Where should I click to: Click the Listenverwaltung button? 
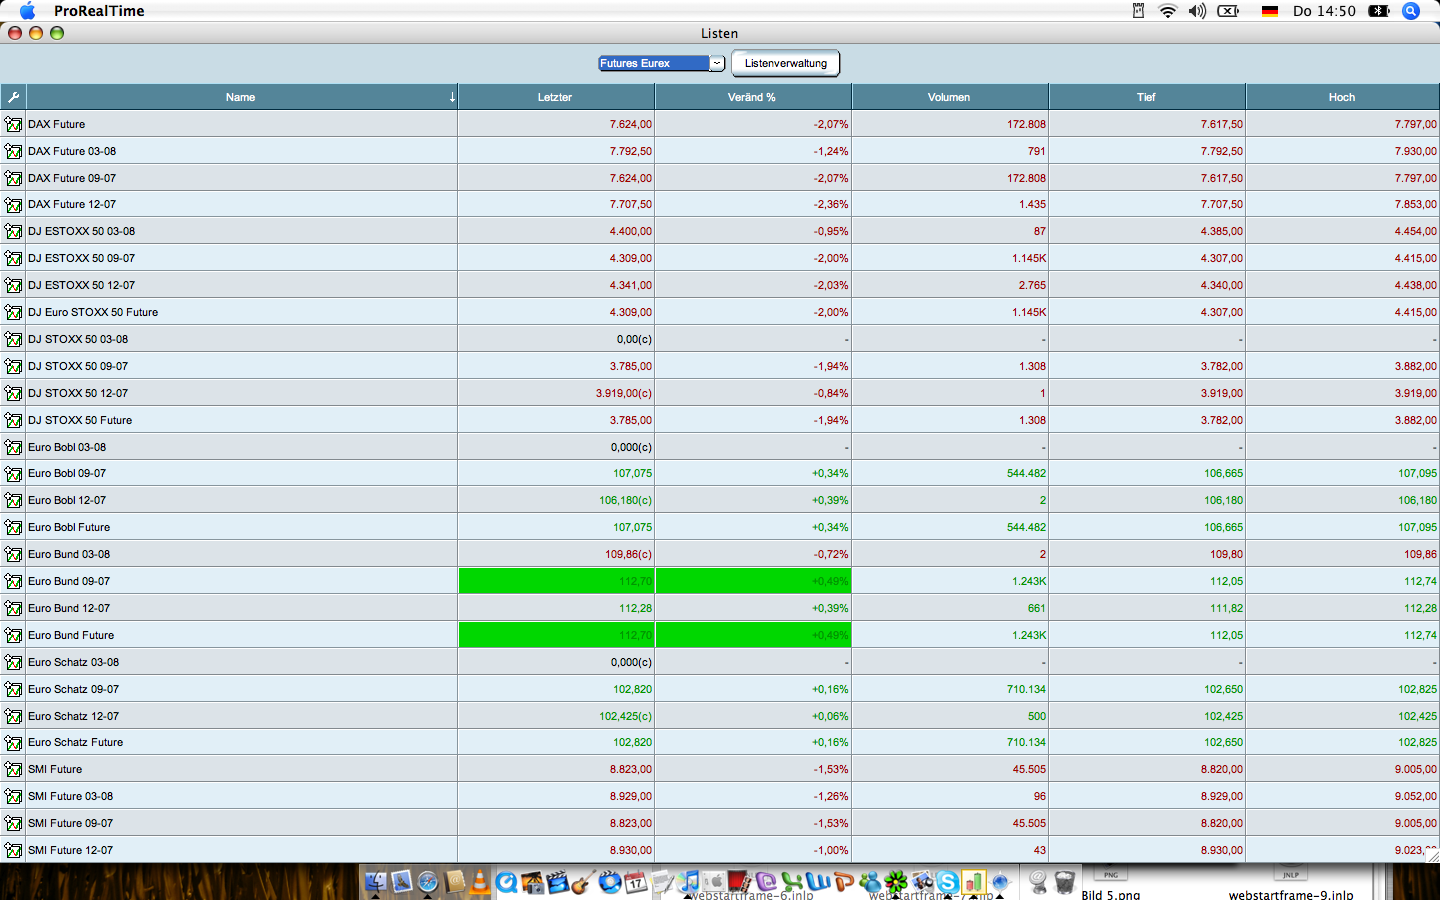tap(786, 63)
